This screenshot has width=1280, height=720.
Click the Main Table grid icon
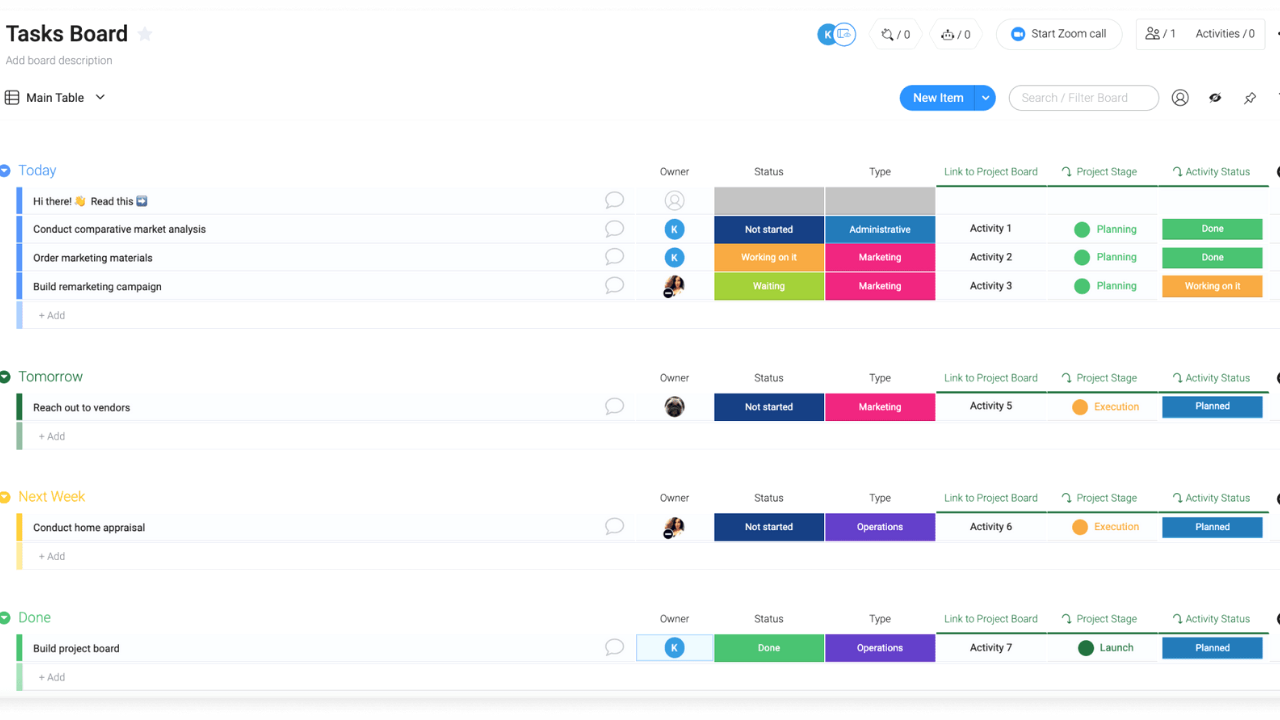(12, 98)
